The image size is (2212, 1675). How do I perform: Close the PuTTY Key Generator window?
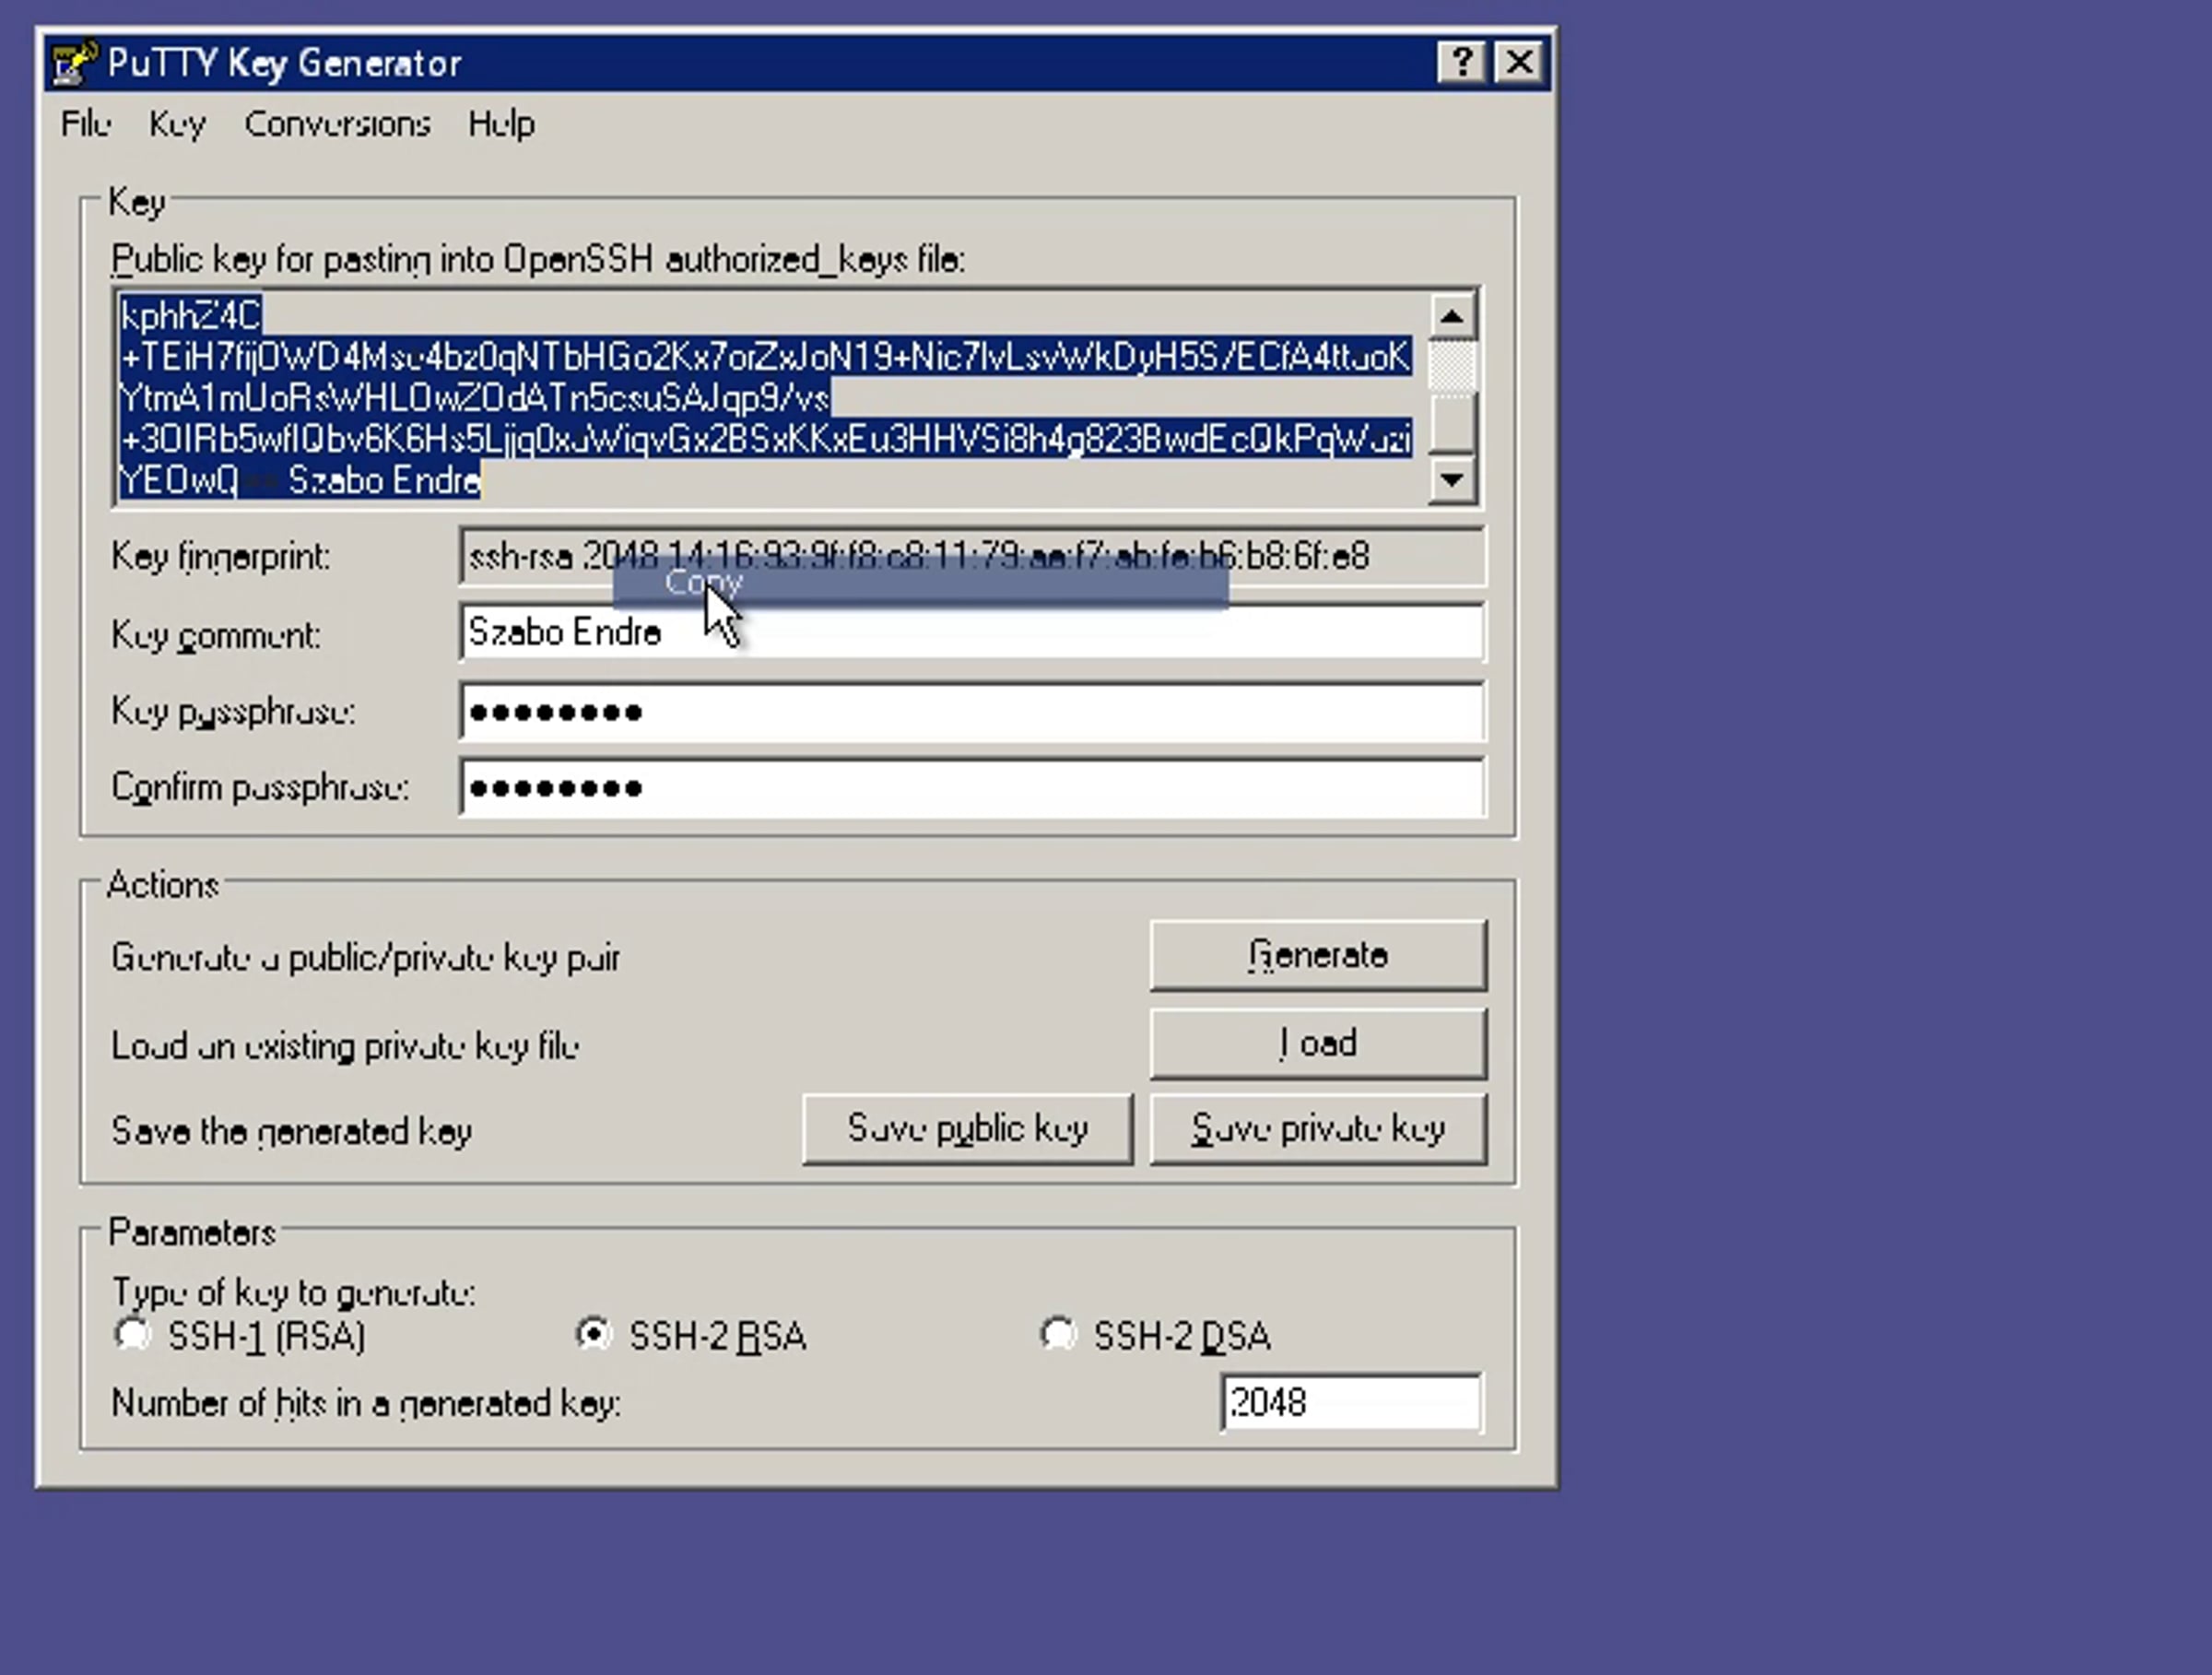point(1519,62)
